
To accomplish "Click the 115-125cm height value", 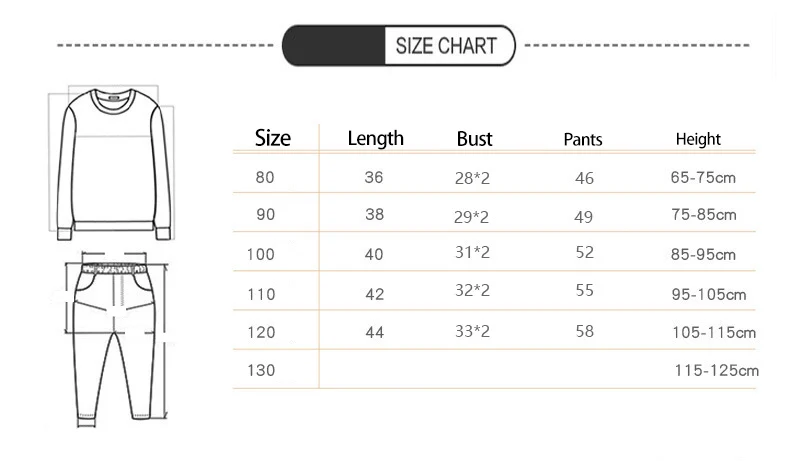I will tap(717, 370).
